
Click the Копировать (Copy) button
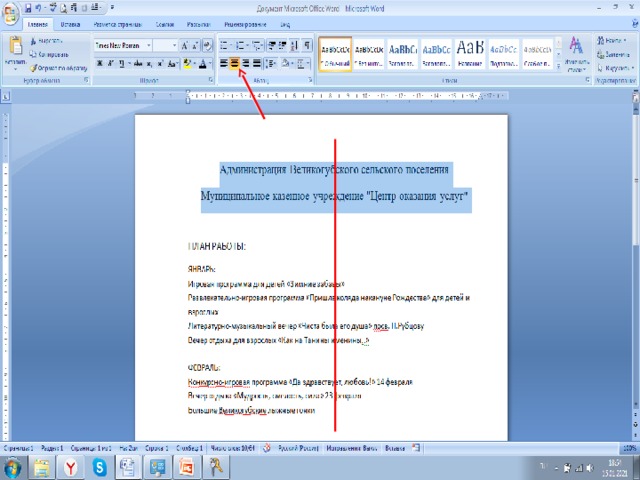click(x=50, y=54)
